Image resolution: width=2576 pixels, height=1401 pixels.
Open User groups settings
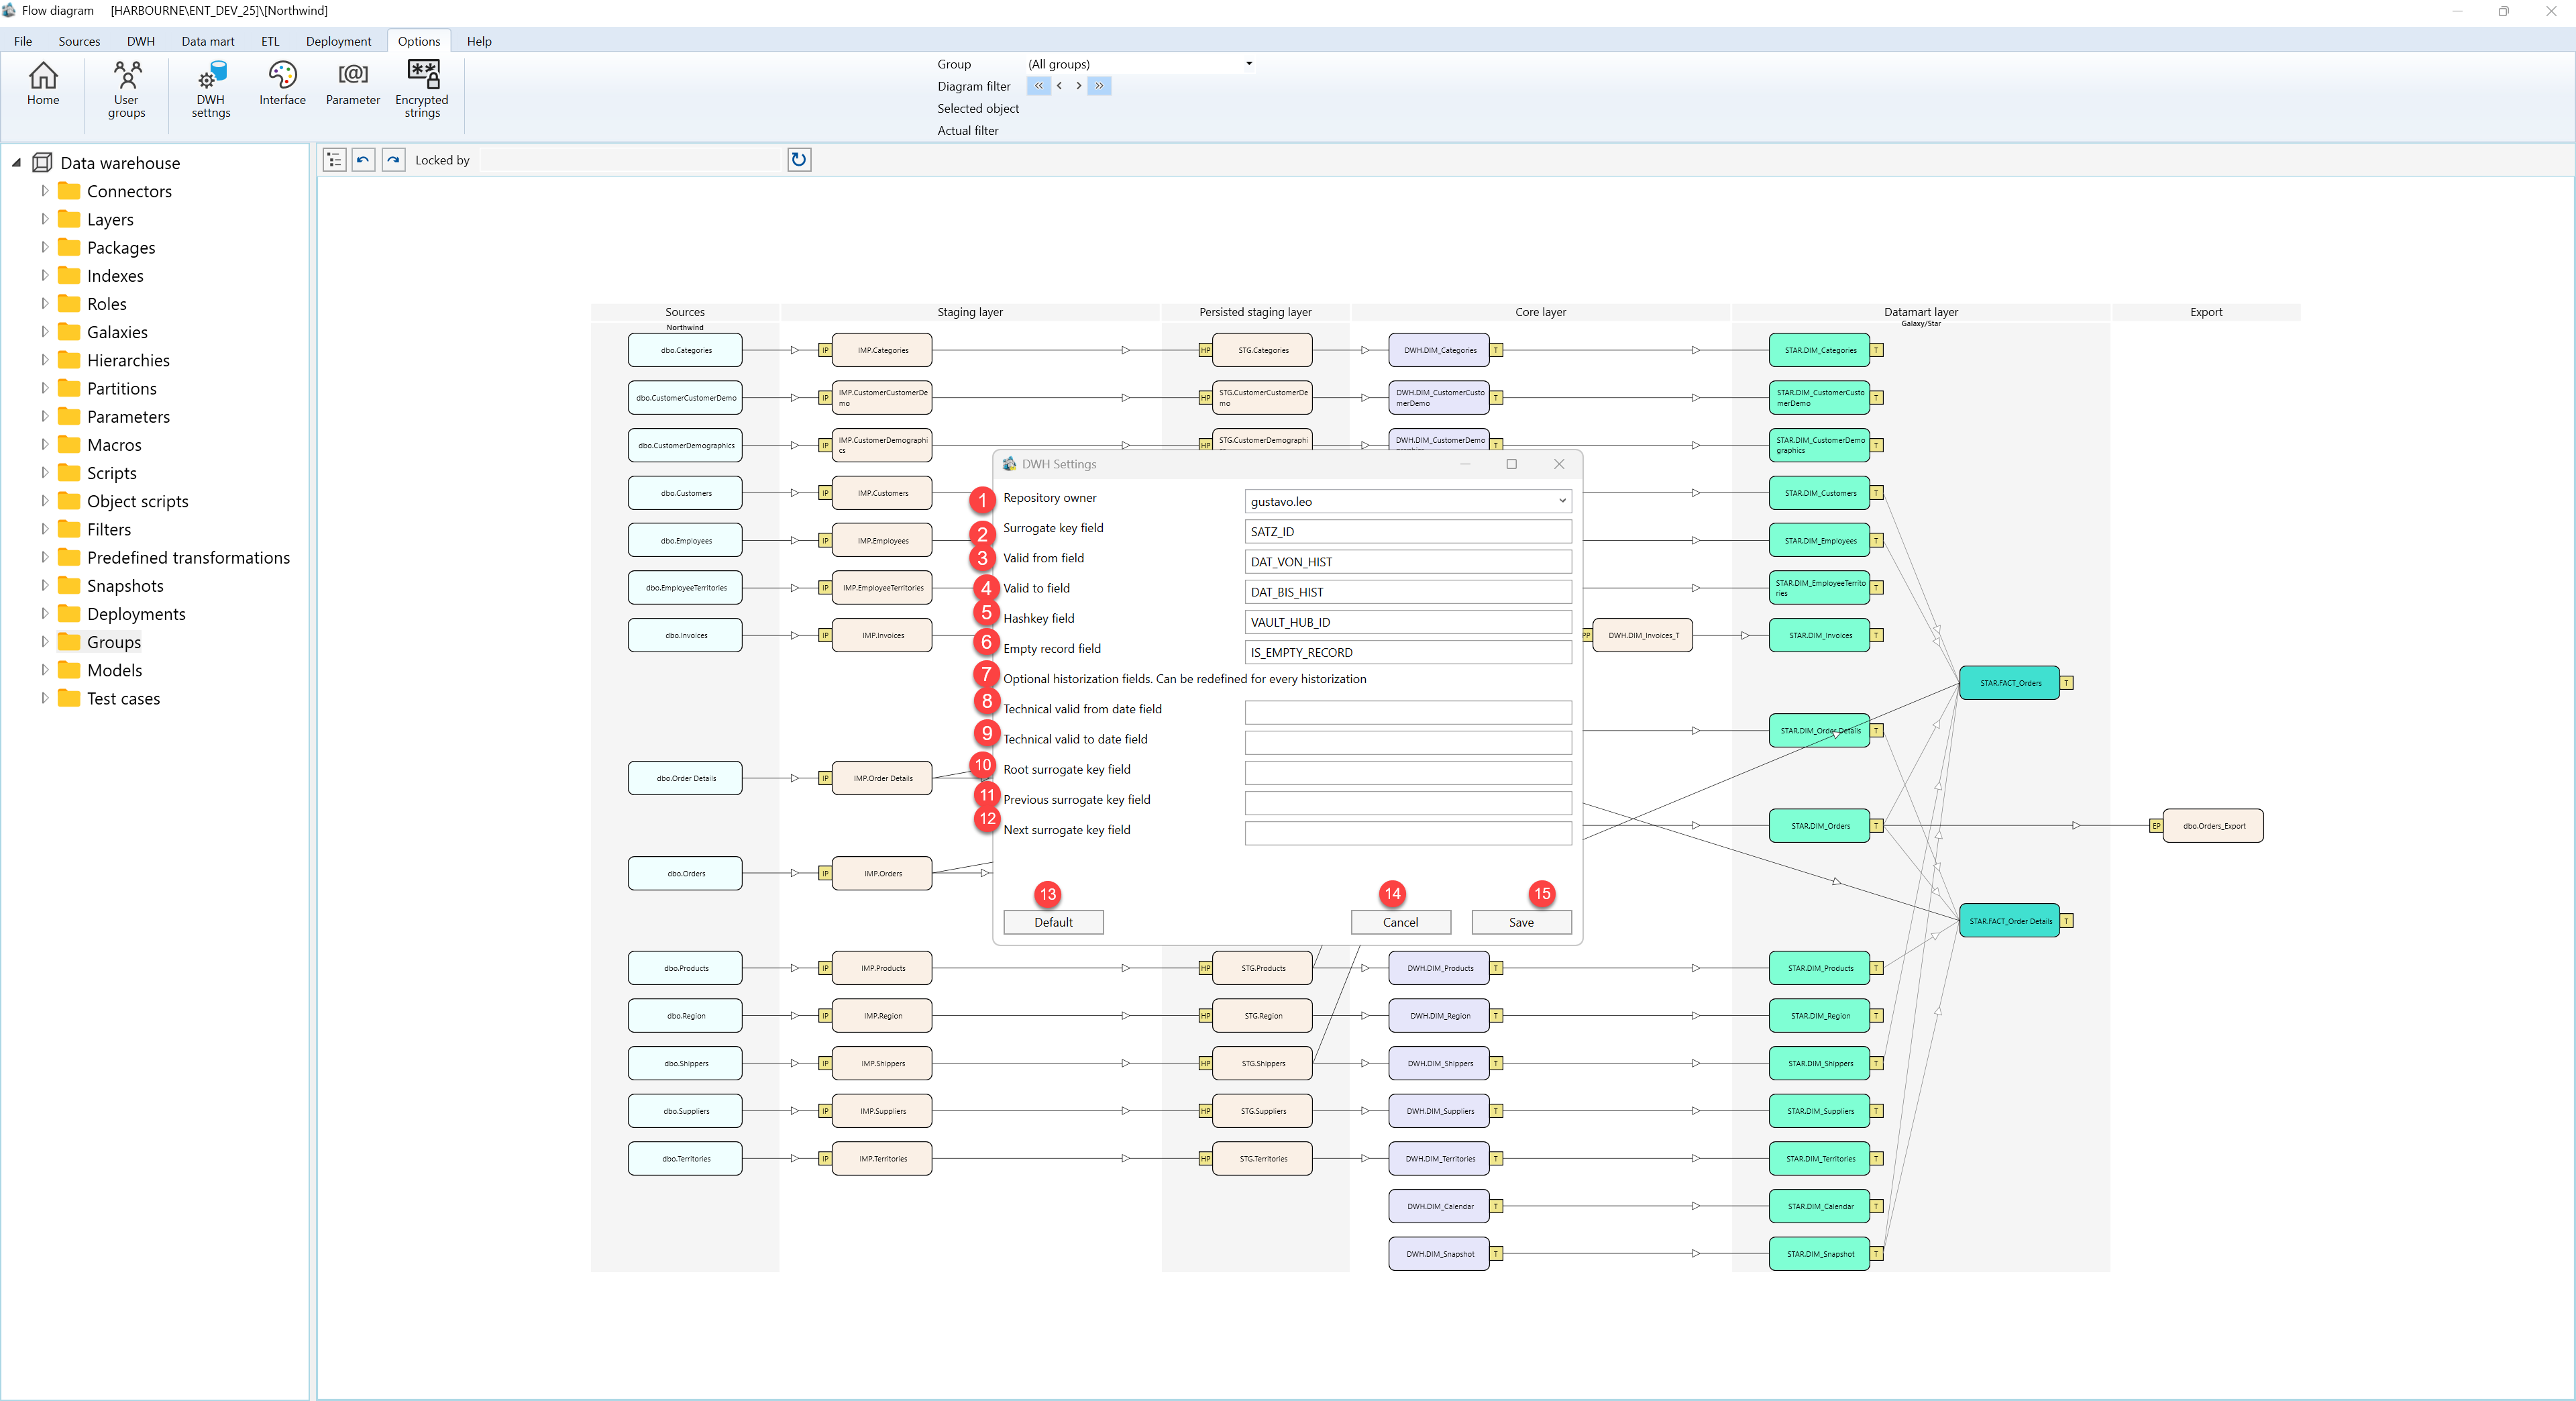coord(126,89)
